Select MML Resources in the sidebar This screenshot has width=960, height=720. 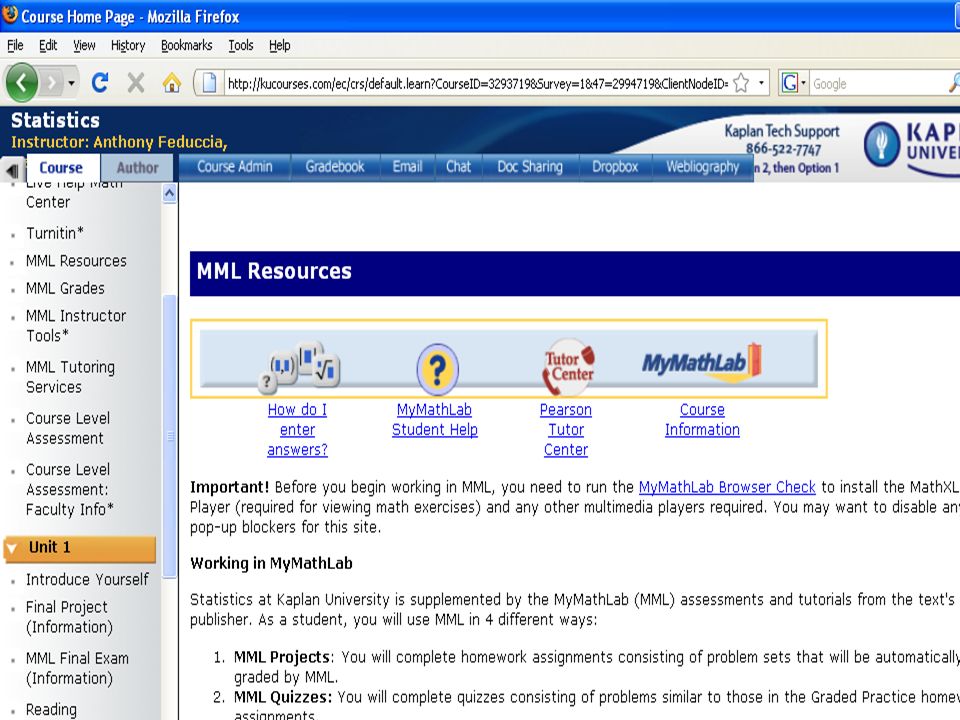pyautogui.click(x=76, y=261)
